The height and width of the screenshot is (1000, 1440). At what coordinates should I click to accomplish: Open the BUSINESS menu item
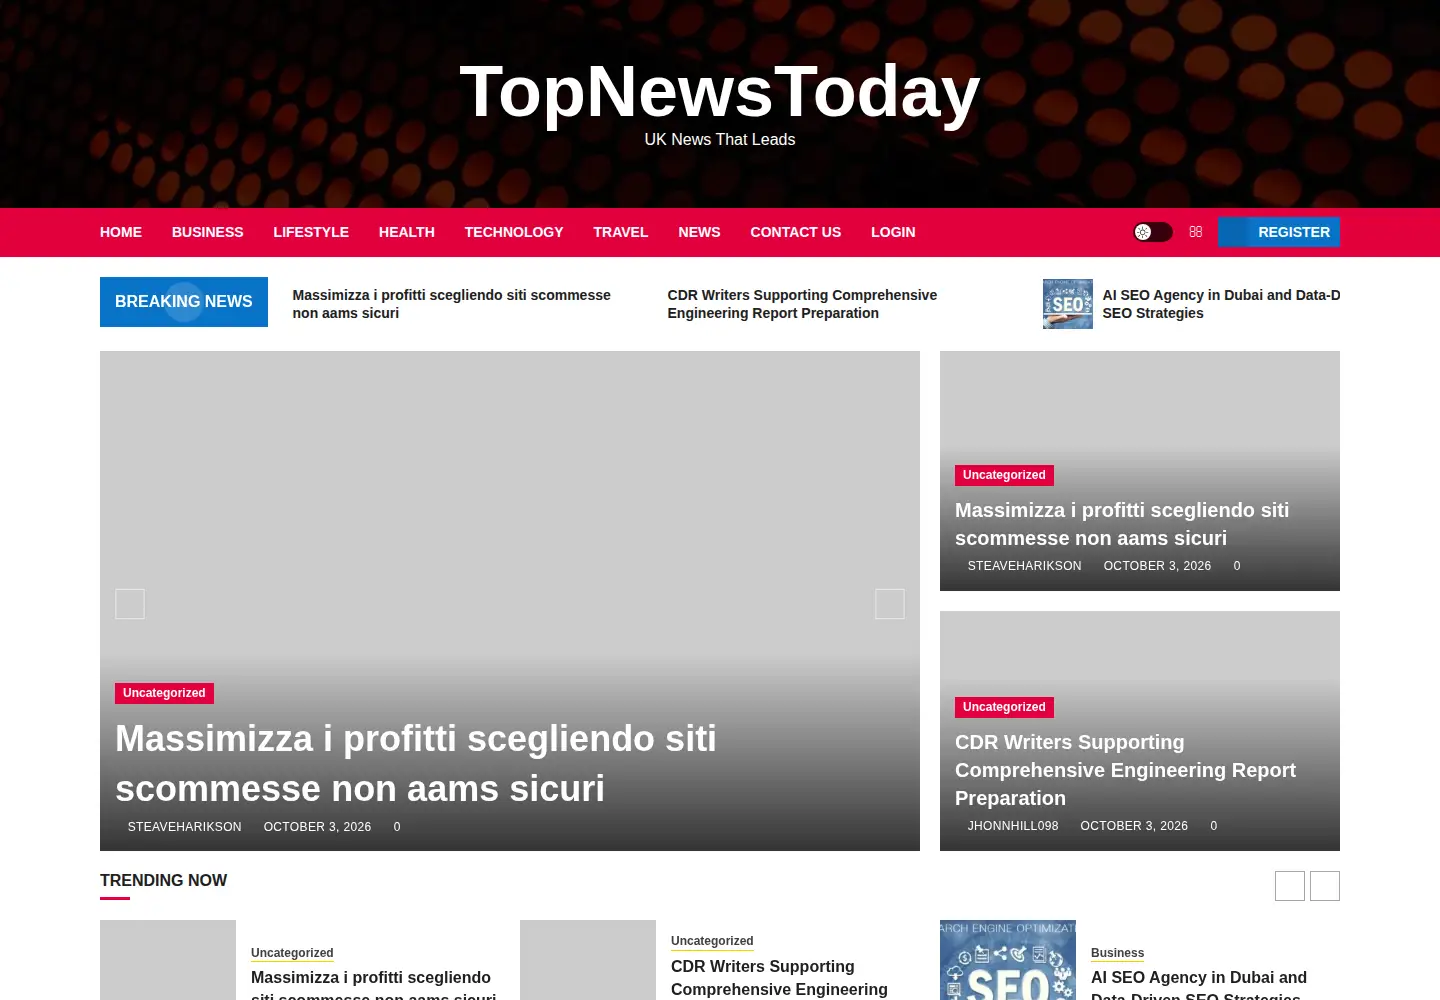coord(208,232)
